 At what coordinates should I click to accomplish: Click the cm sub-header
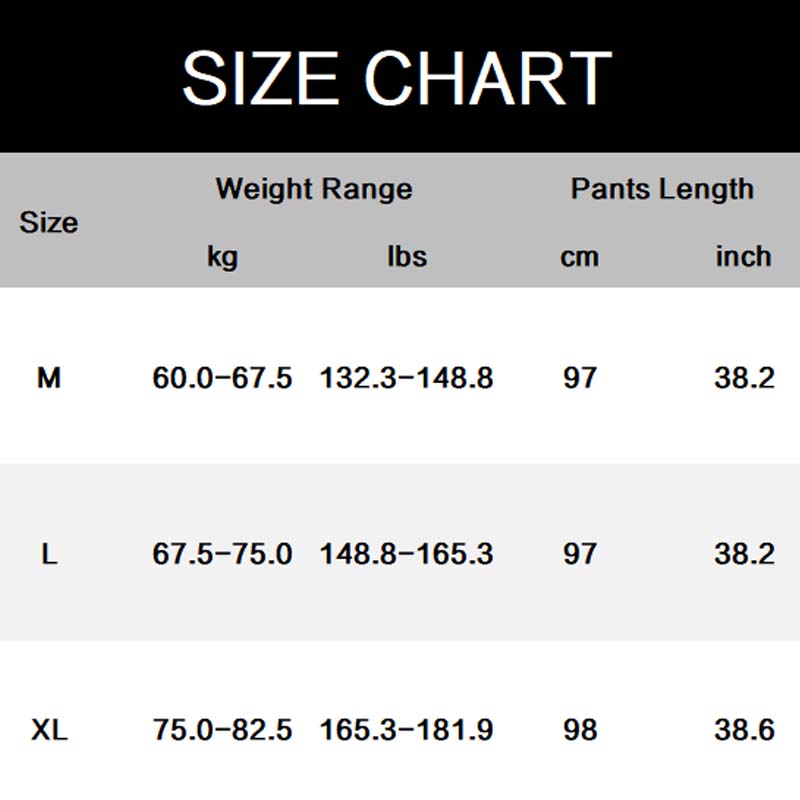point(579,256)
